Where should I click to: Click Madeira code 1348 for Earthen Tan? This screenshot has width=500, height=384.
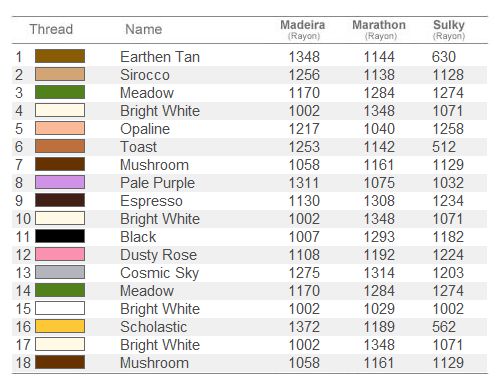304,57
